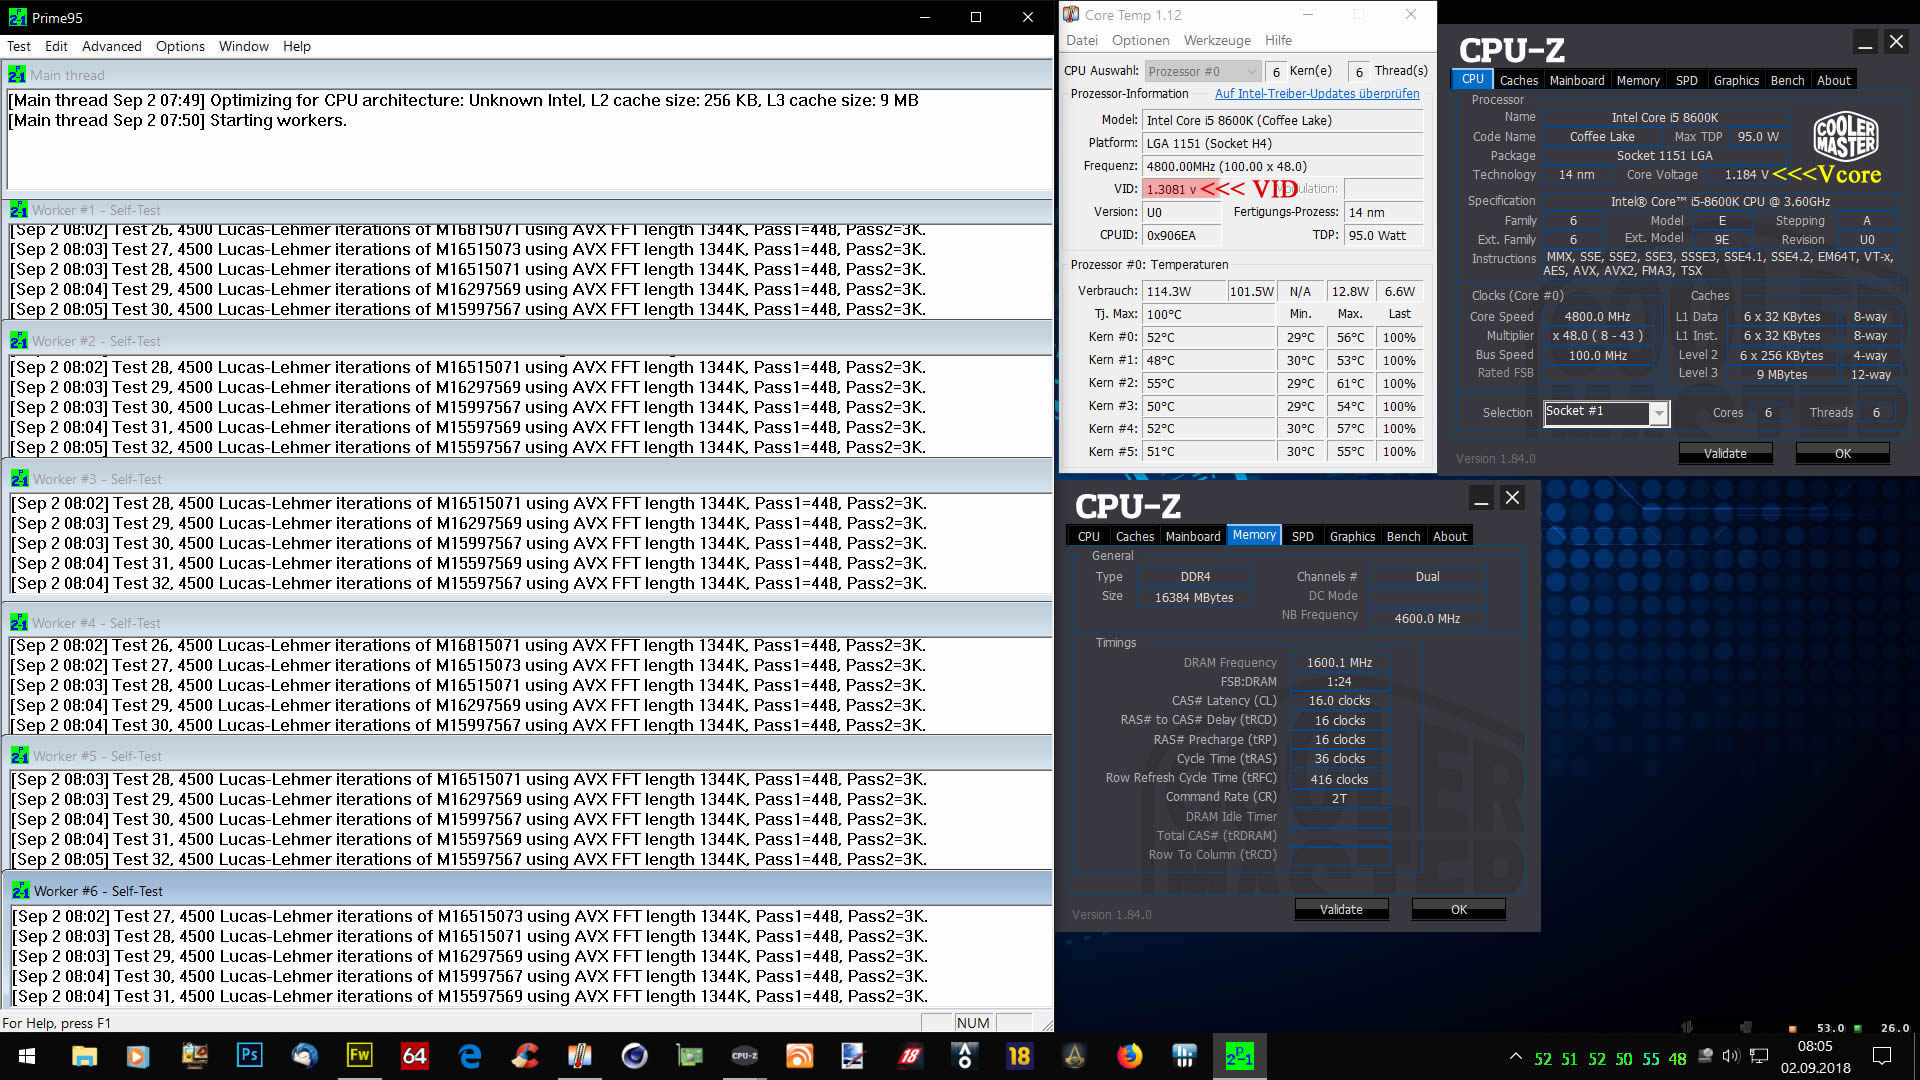
Task: Switch to the SPD tab in lower CPU-Z
Action: coord(1302,536)
